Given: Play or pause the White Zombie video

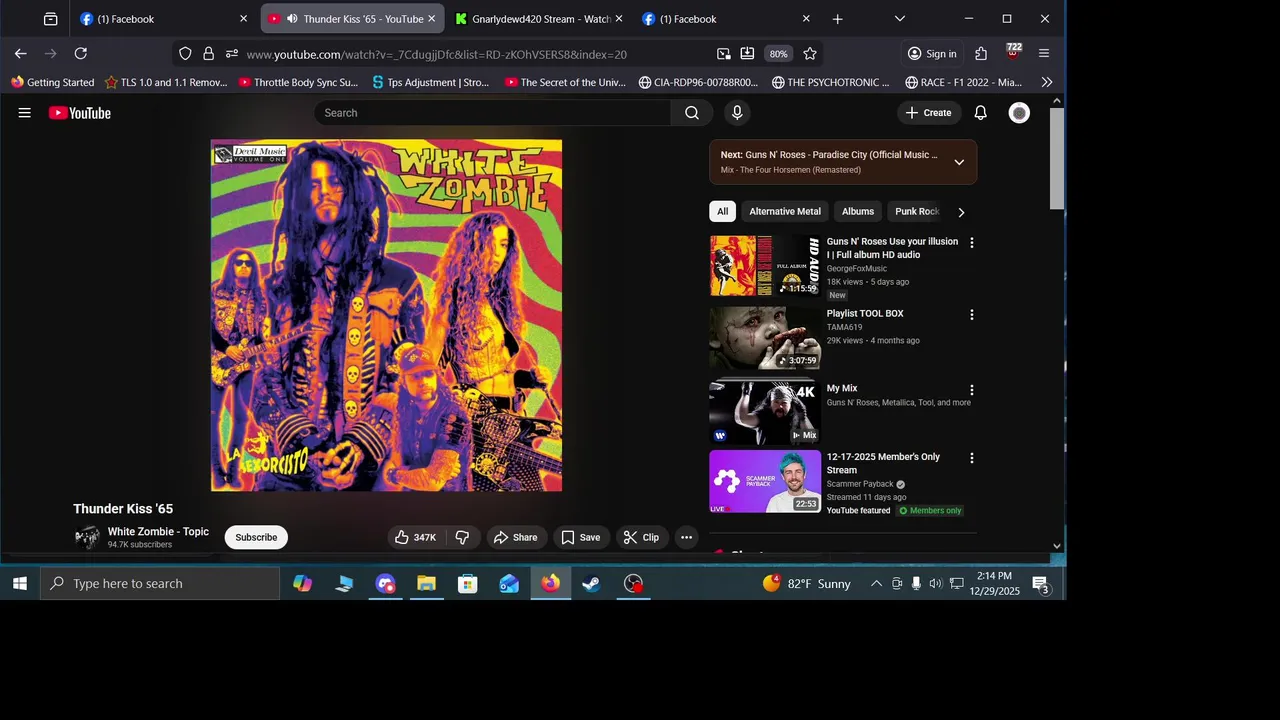Looking at the screenshot, I should click(386, 316).
